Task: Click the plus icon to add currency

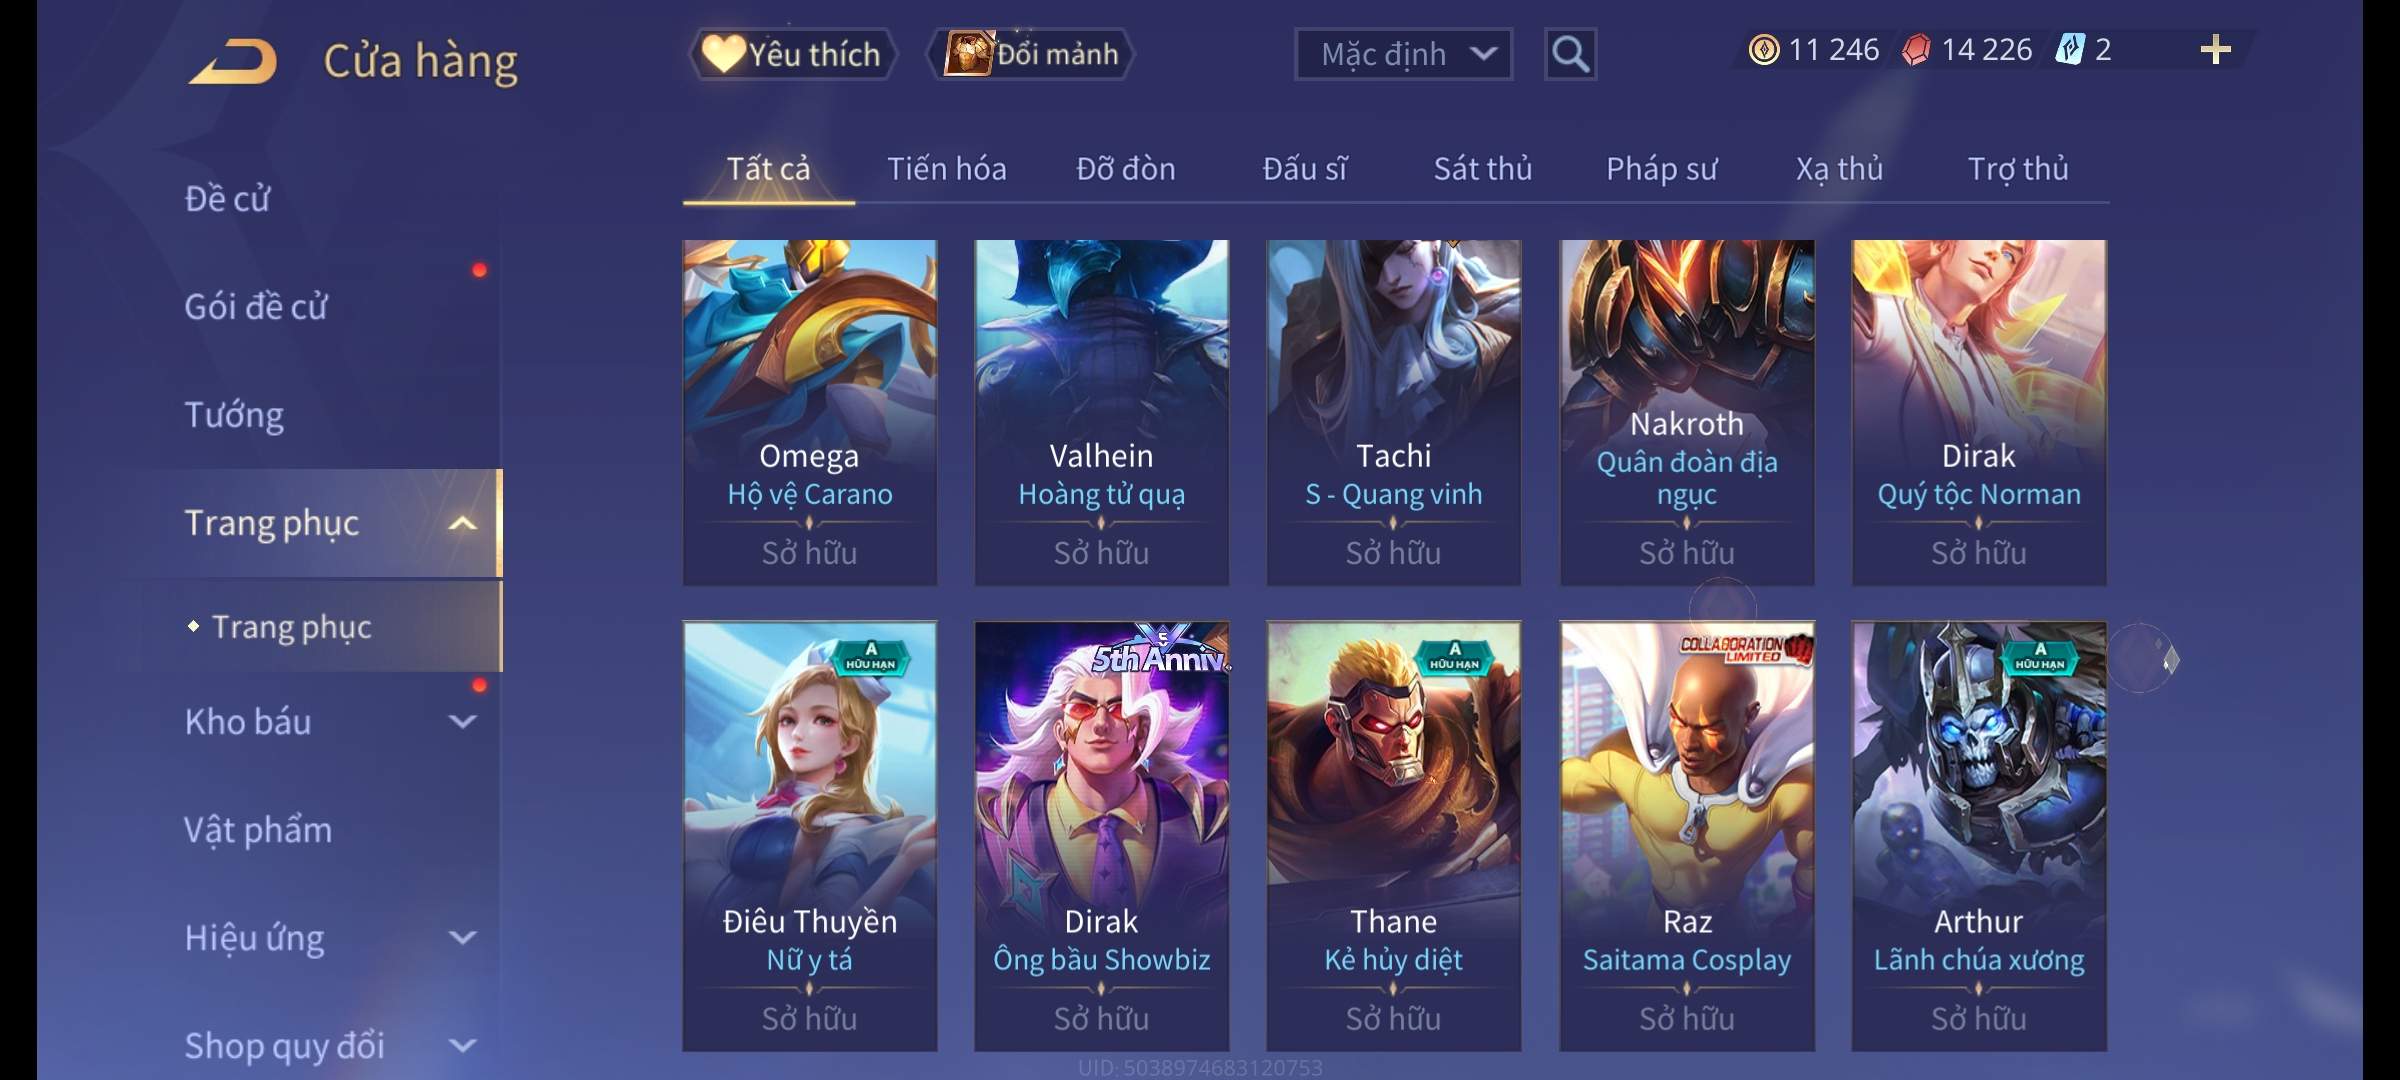Action: (x=2215, y=50)
